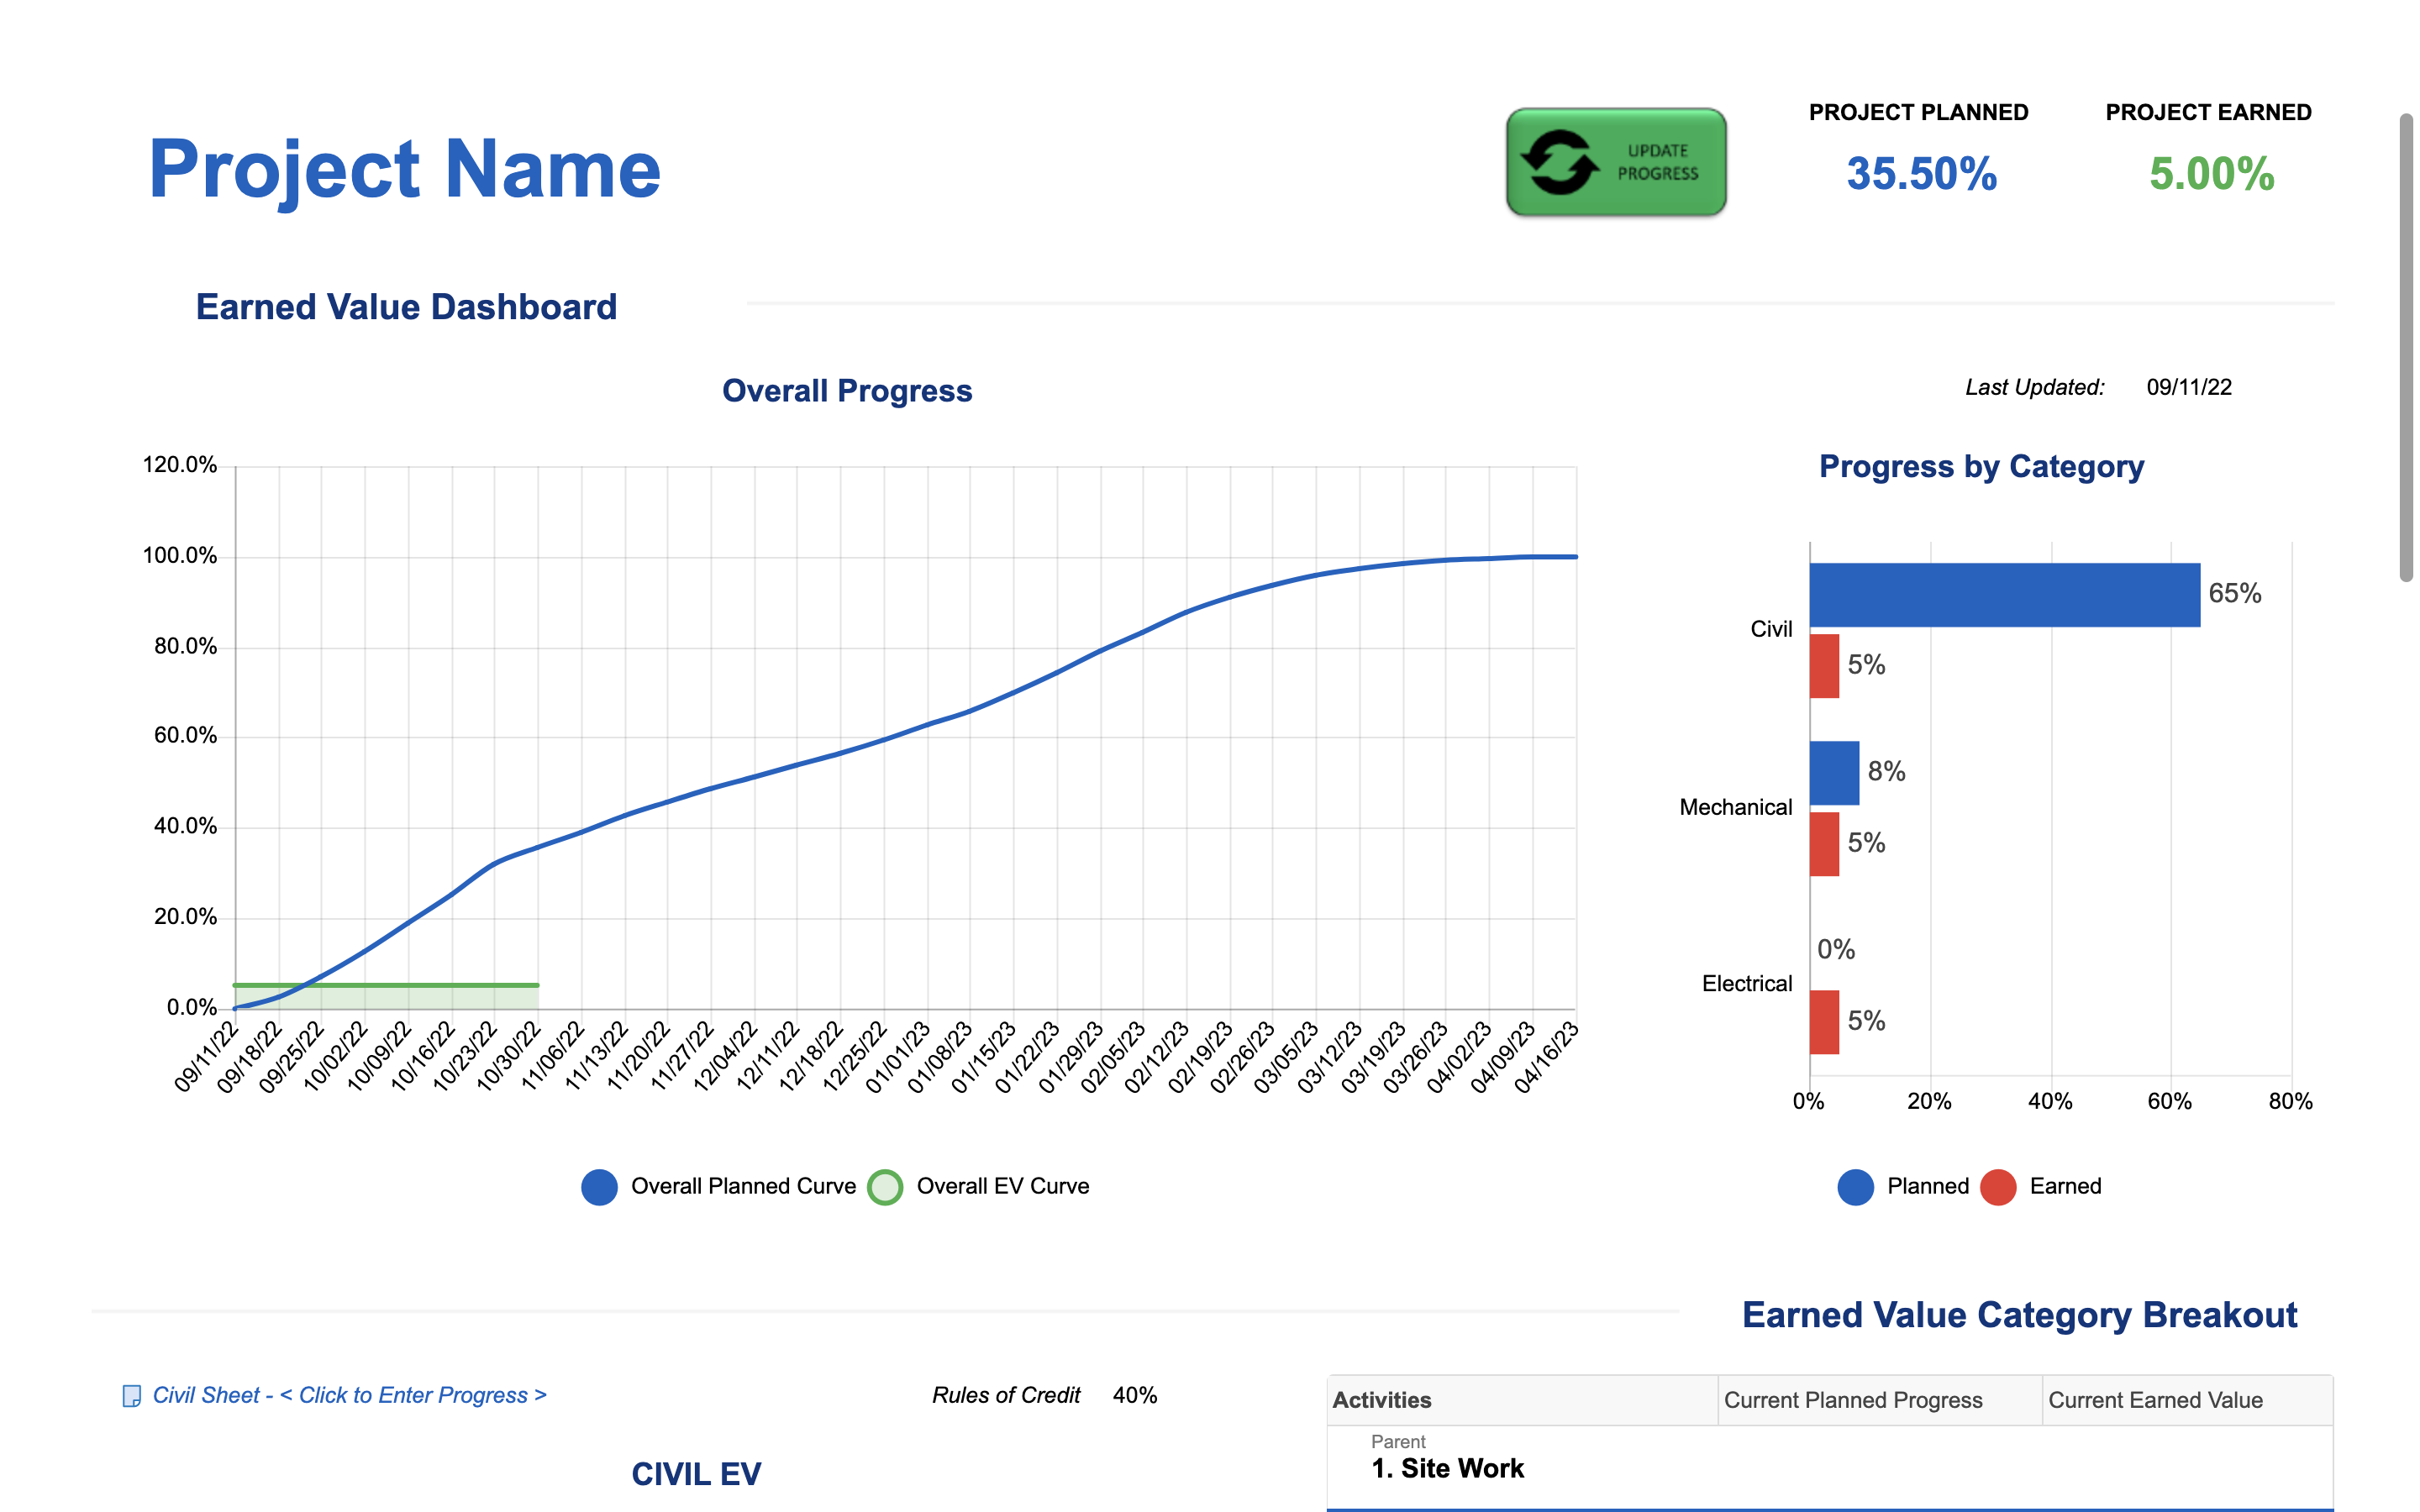Click the red Earned legend dot
Image resolution: width=2420 pixels, height=1512 pixels.
1997,1187
